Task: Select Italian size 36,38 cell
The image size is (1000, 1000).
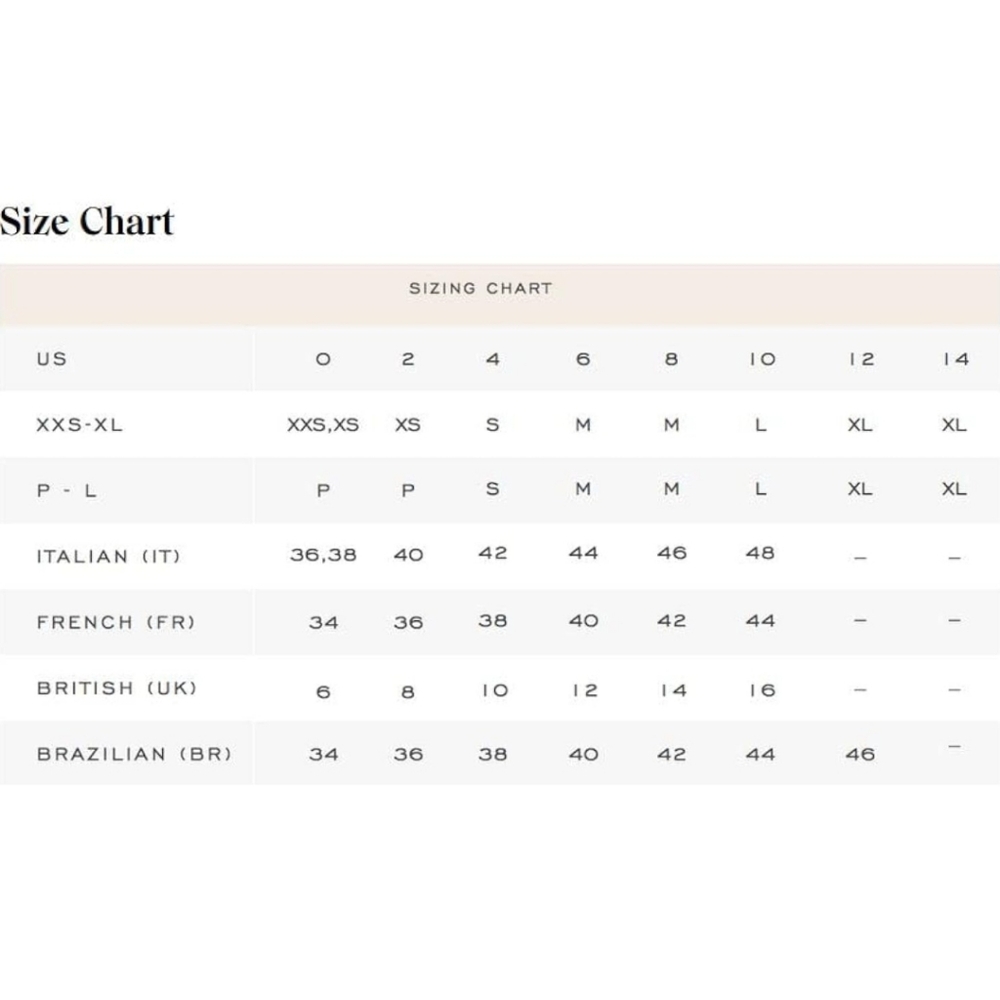Action: (323, 555)
